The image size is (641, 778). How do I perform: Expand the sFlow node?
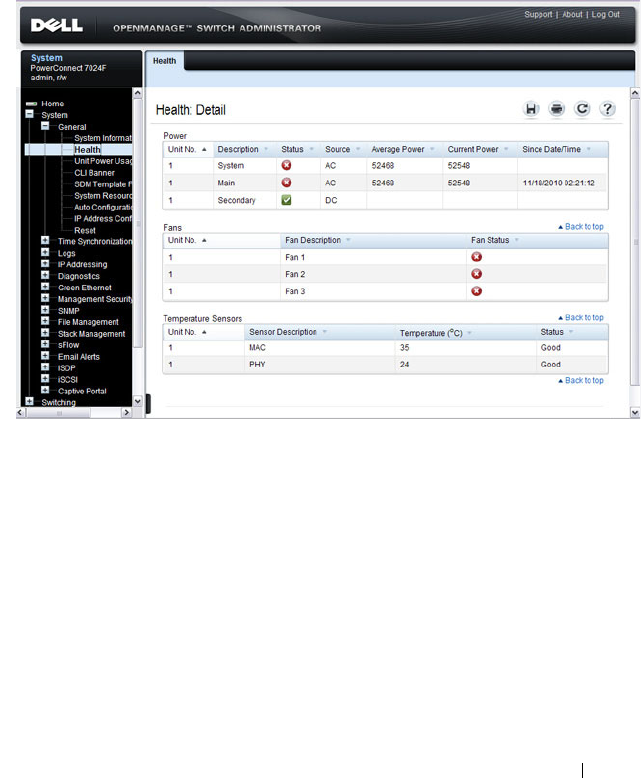point(45,344)
